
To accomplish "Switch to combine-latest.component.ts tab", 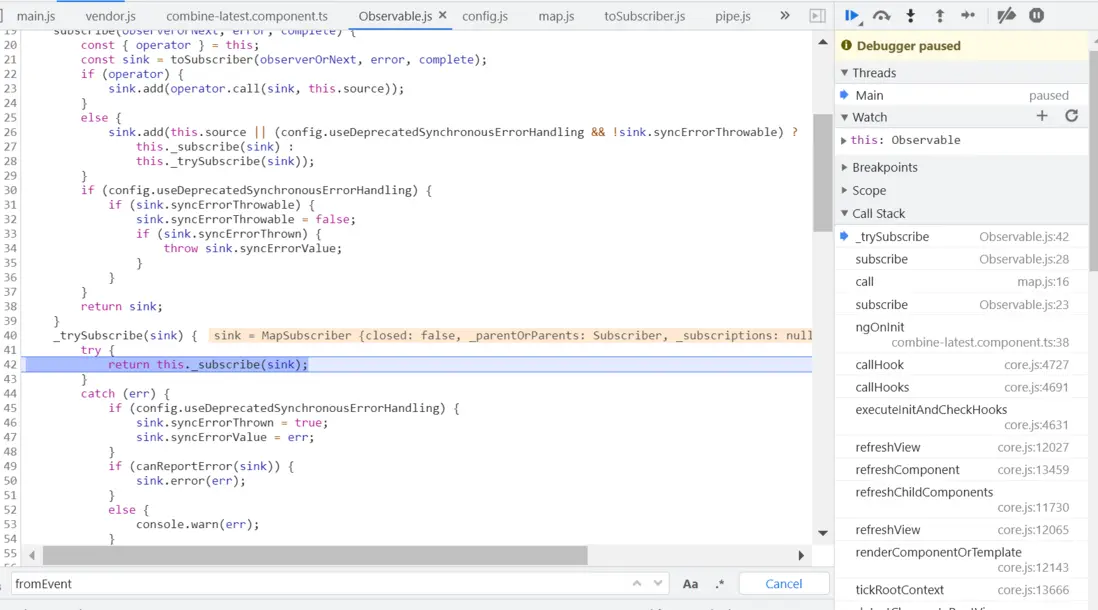I will 246,16.
